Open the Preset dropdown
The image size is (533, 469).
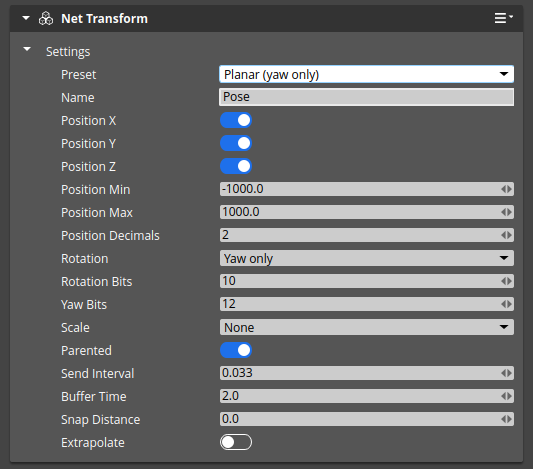click(366, 74)
